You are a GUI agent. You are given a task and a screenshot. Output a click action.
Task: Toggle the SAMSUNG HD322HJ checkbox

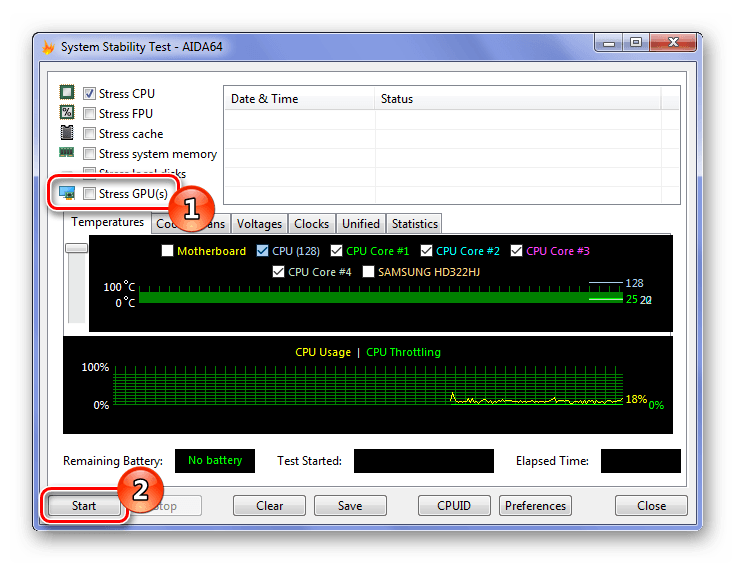368,272
